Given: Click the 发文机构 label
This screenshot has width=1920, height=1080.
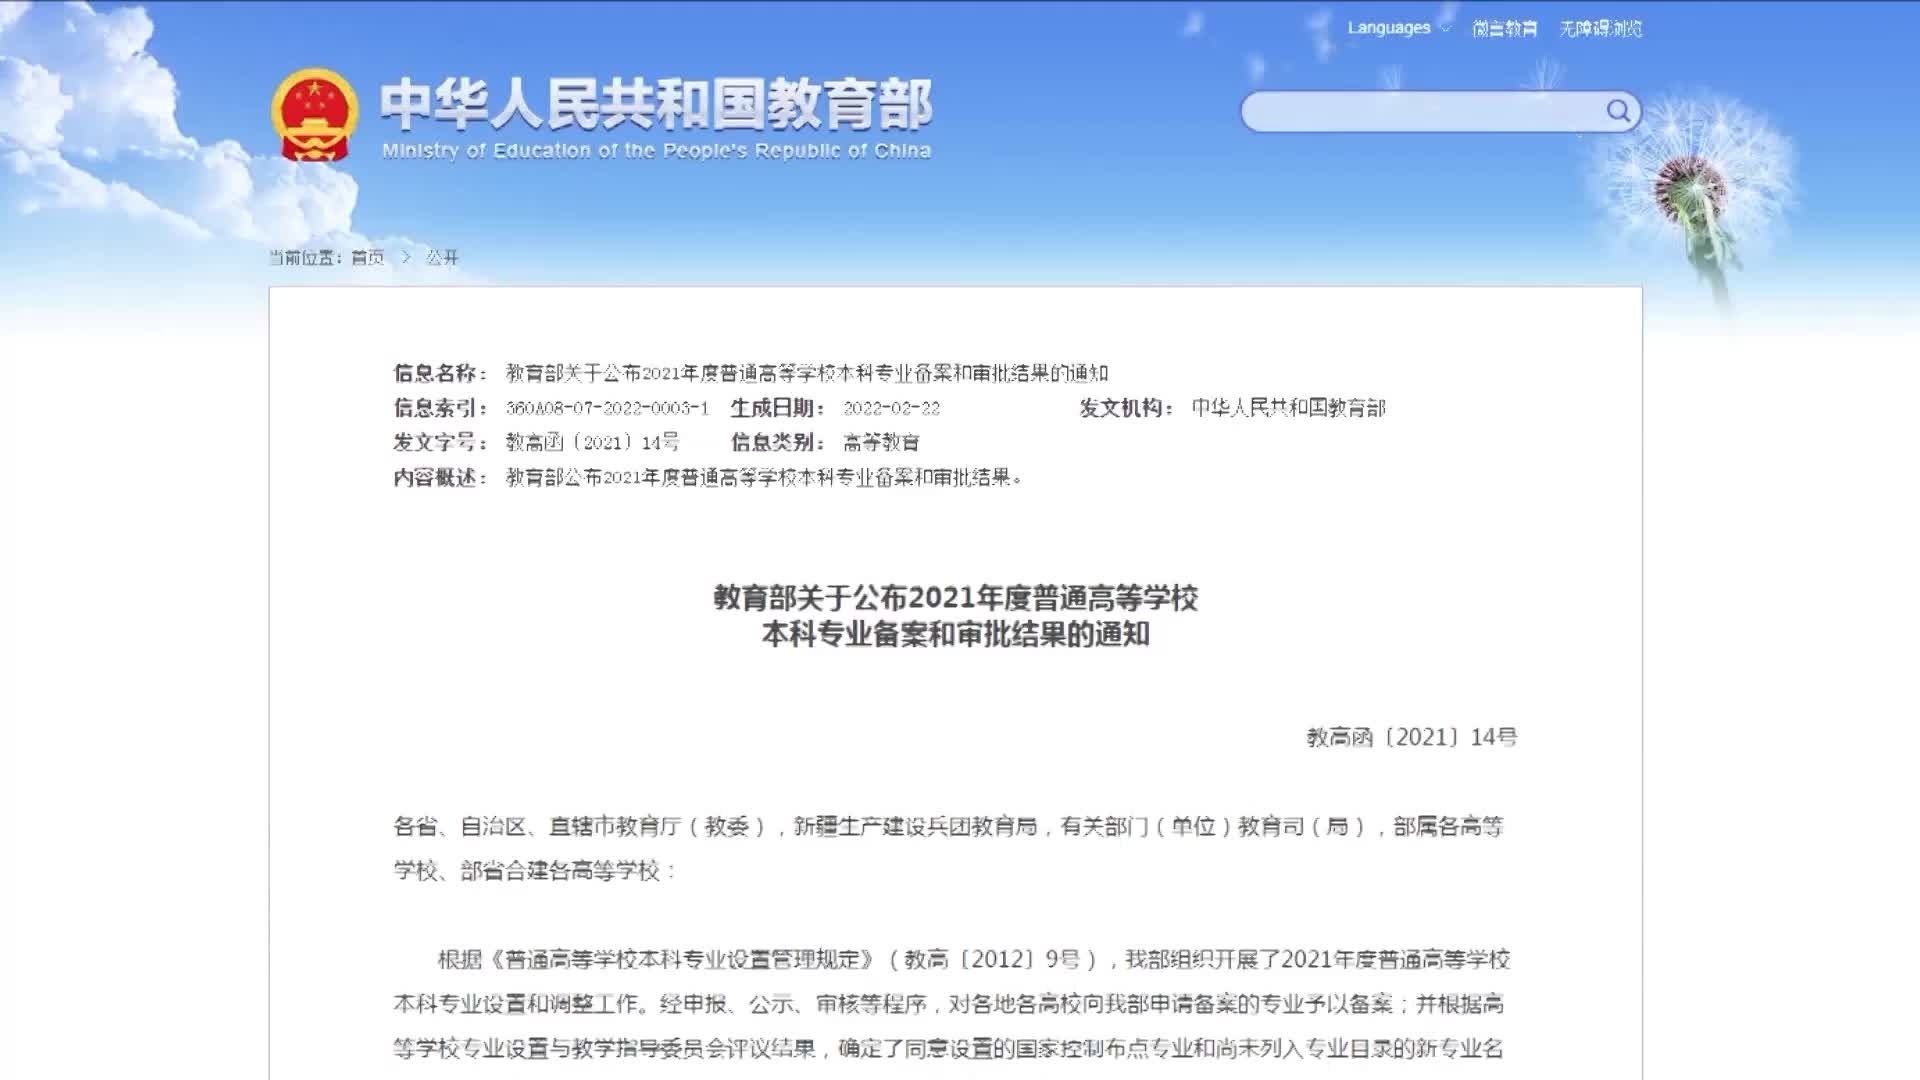Looking at the screenshot, I should point(1126,408).
